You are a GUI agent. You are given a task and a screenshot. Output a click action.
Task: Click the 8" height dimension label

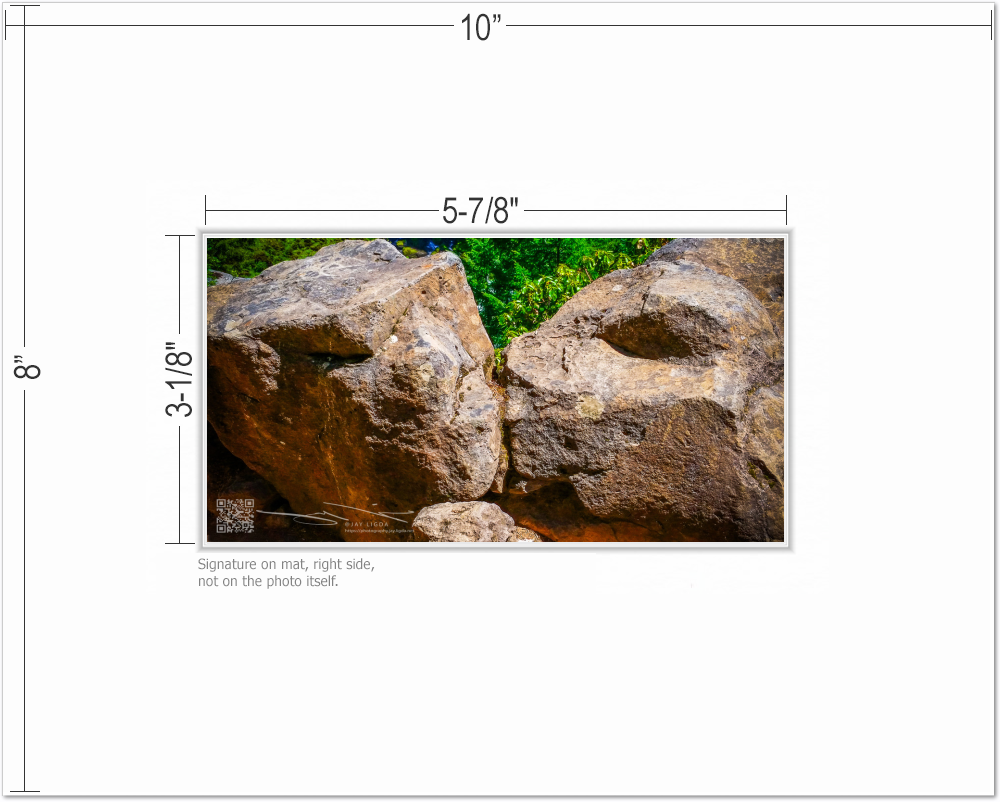click(28, 368)
